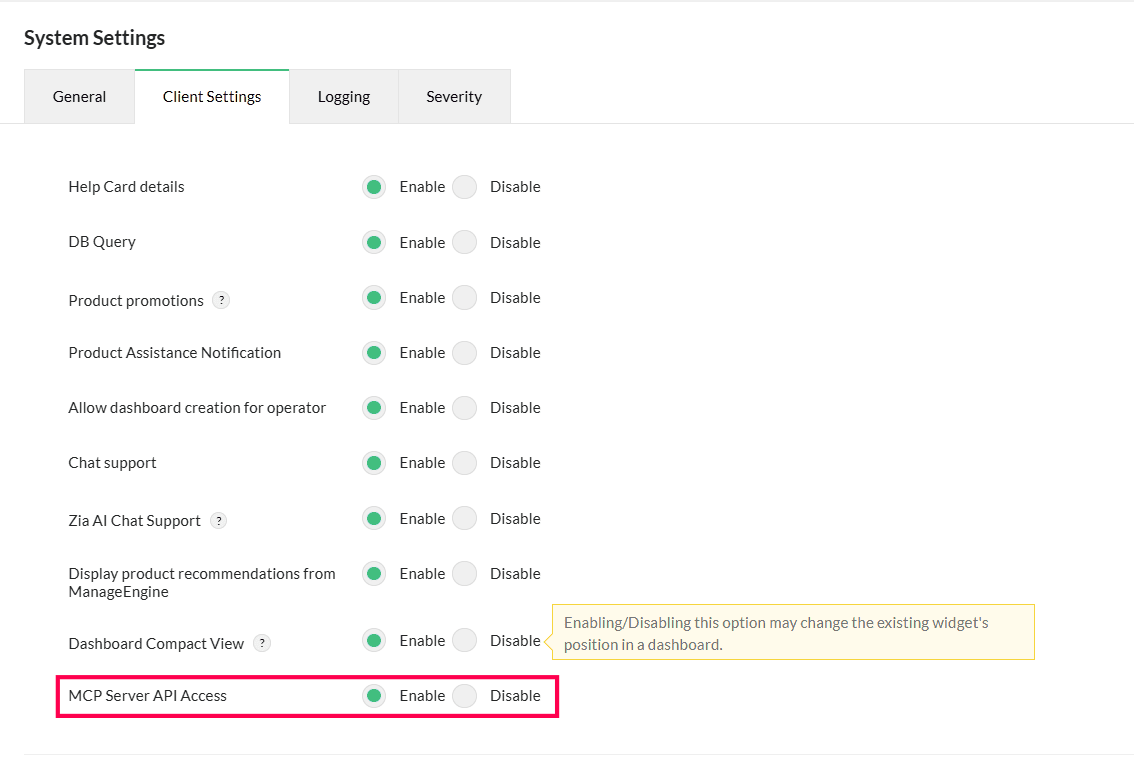Click the Product promotions label
The height and width of the screenshot is (763, 1134).
(136, 301)
